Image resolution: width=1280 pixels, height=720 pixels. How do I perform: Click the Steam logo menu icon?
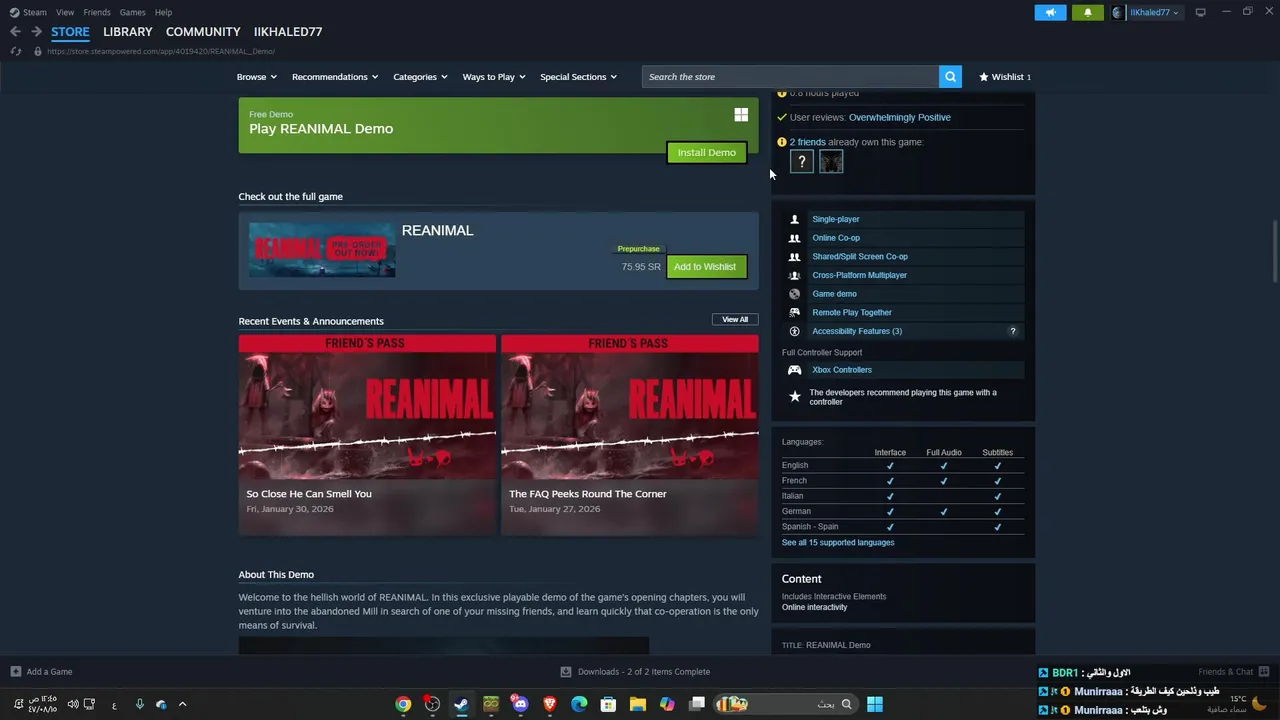click(x=14, y=12)
